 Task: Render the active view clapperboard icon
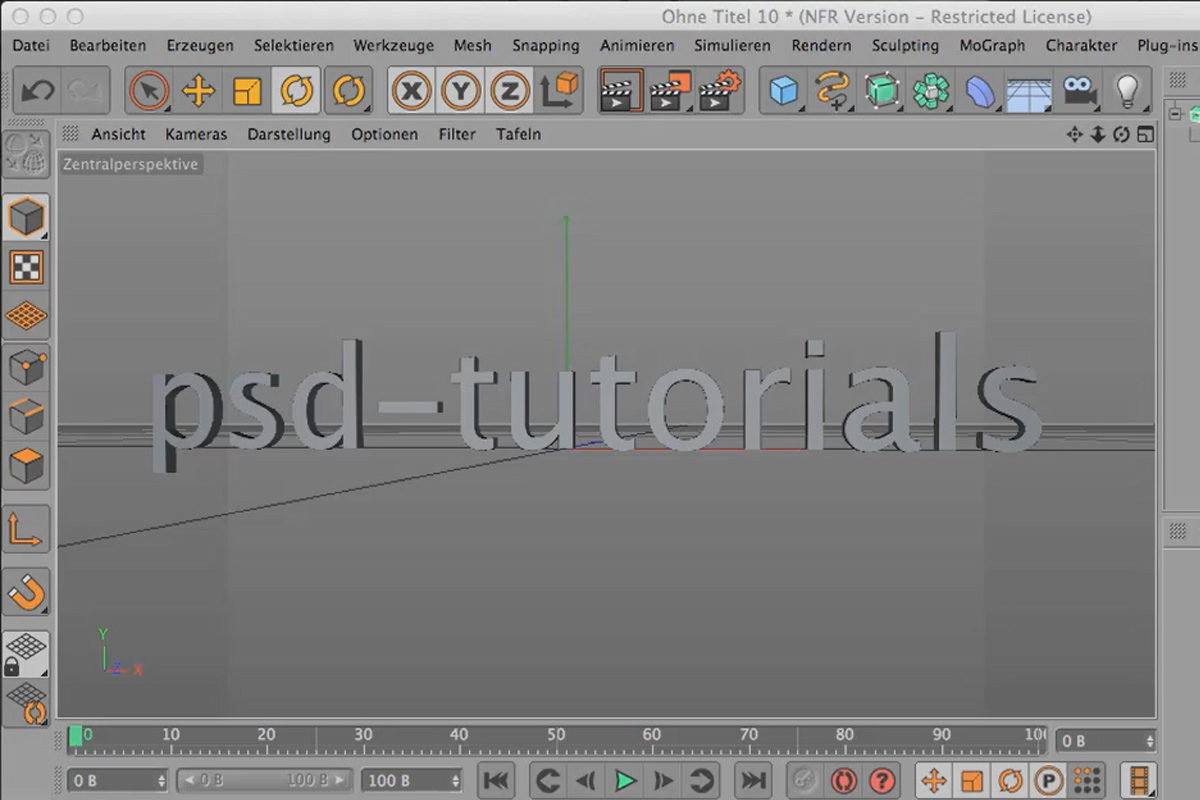(621, 91)
